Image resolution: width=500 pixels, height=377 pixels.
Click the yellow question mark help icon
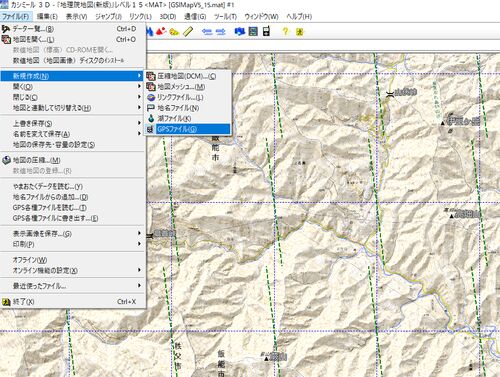[x=285, y=32]
